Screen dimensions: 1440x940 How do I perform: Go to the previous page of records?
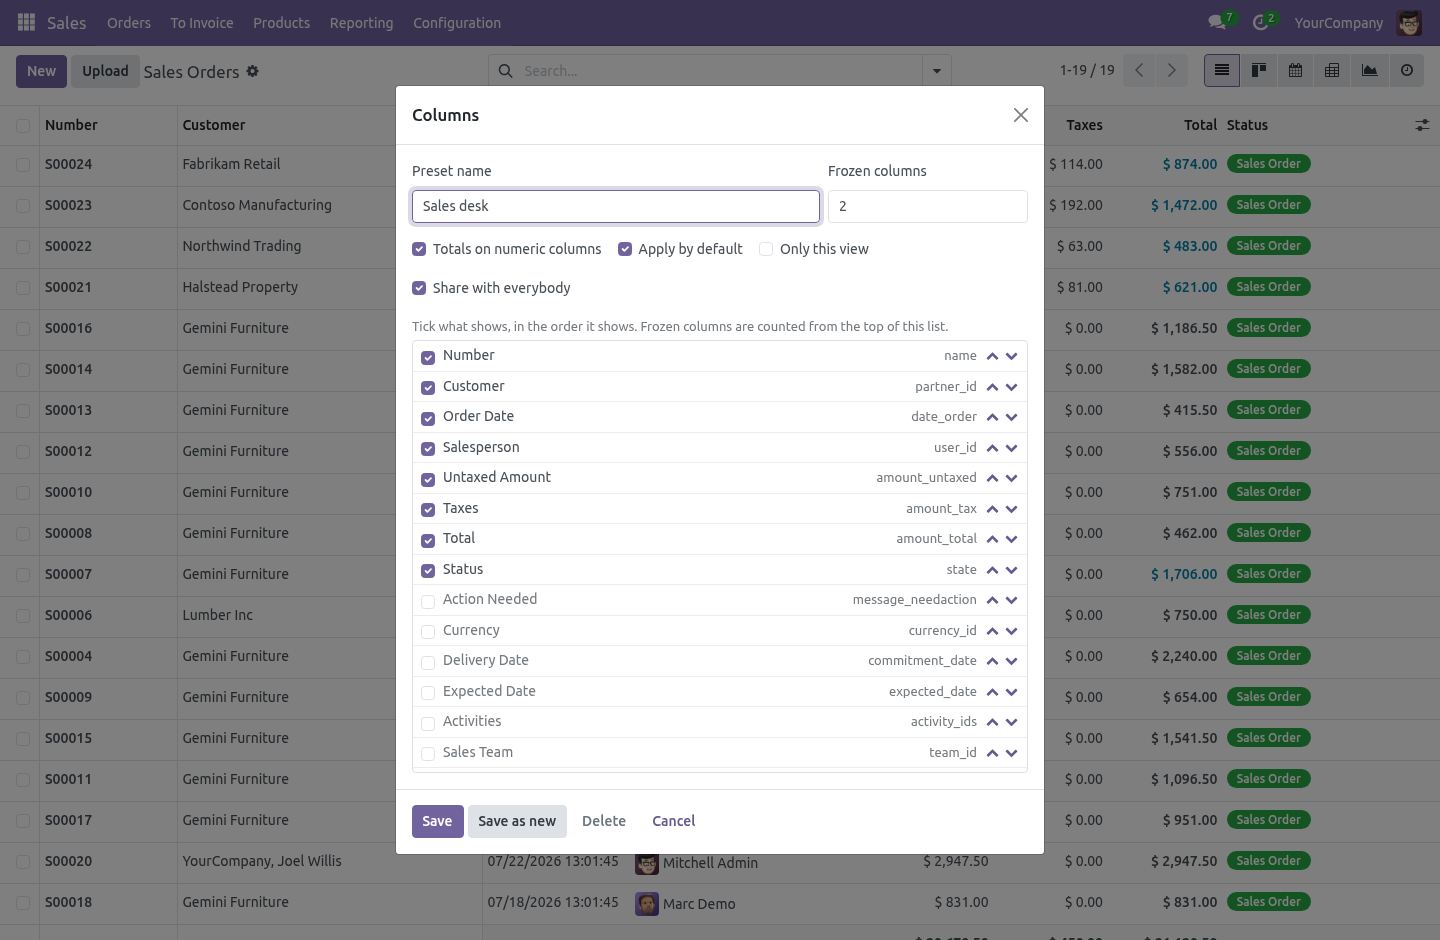pyautogui.click(x=1139, y=70)
